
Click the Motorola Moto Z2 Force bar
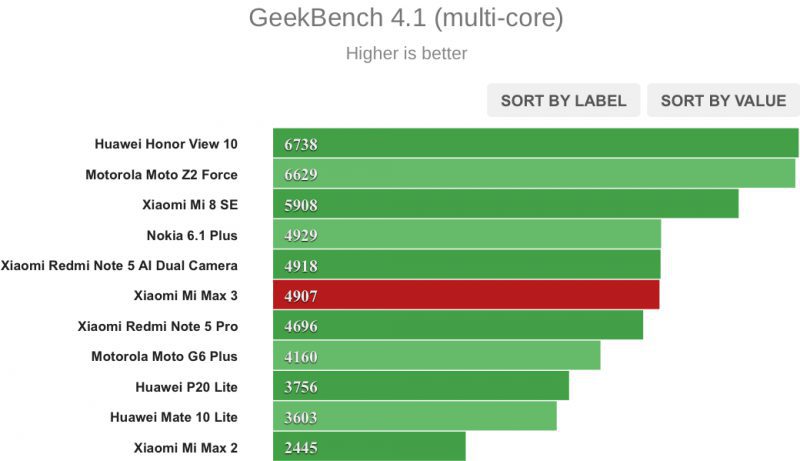(x=533, y=174)
